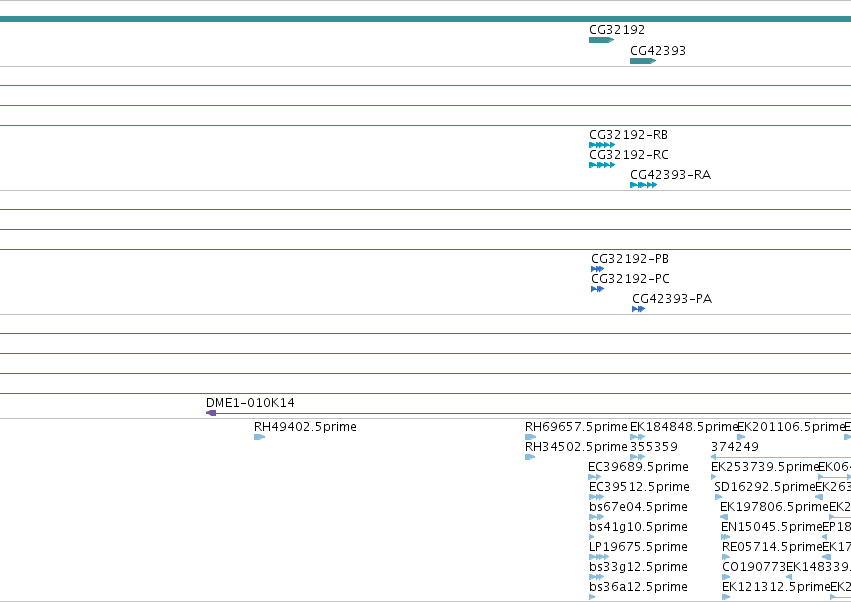The height and width of the screenshot is (602, 851).
Task: Click the CG32192-PB protein feature
Action: pyautogui.click(x=598, y=269)
